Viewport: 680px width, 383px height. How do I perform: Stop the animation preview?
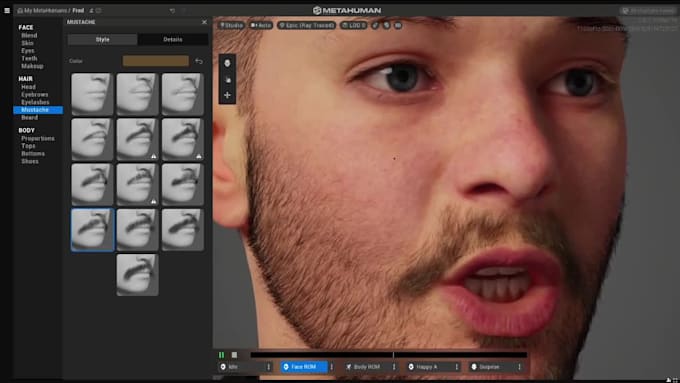point(234,355)
